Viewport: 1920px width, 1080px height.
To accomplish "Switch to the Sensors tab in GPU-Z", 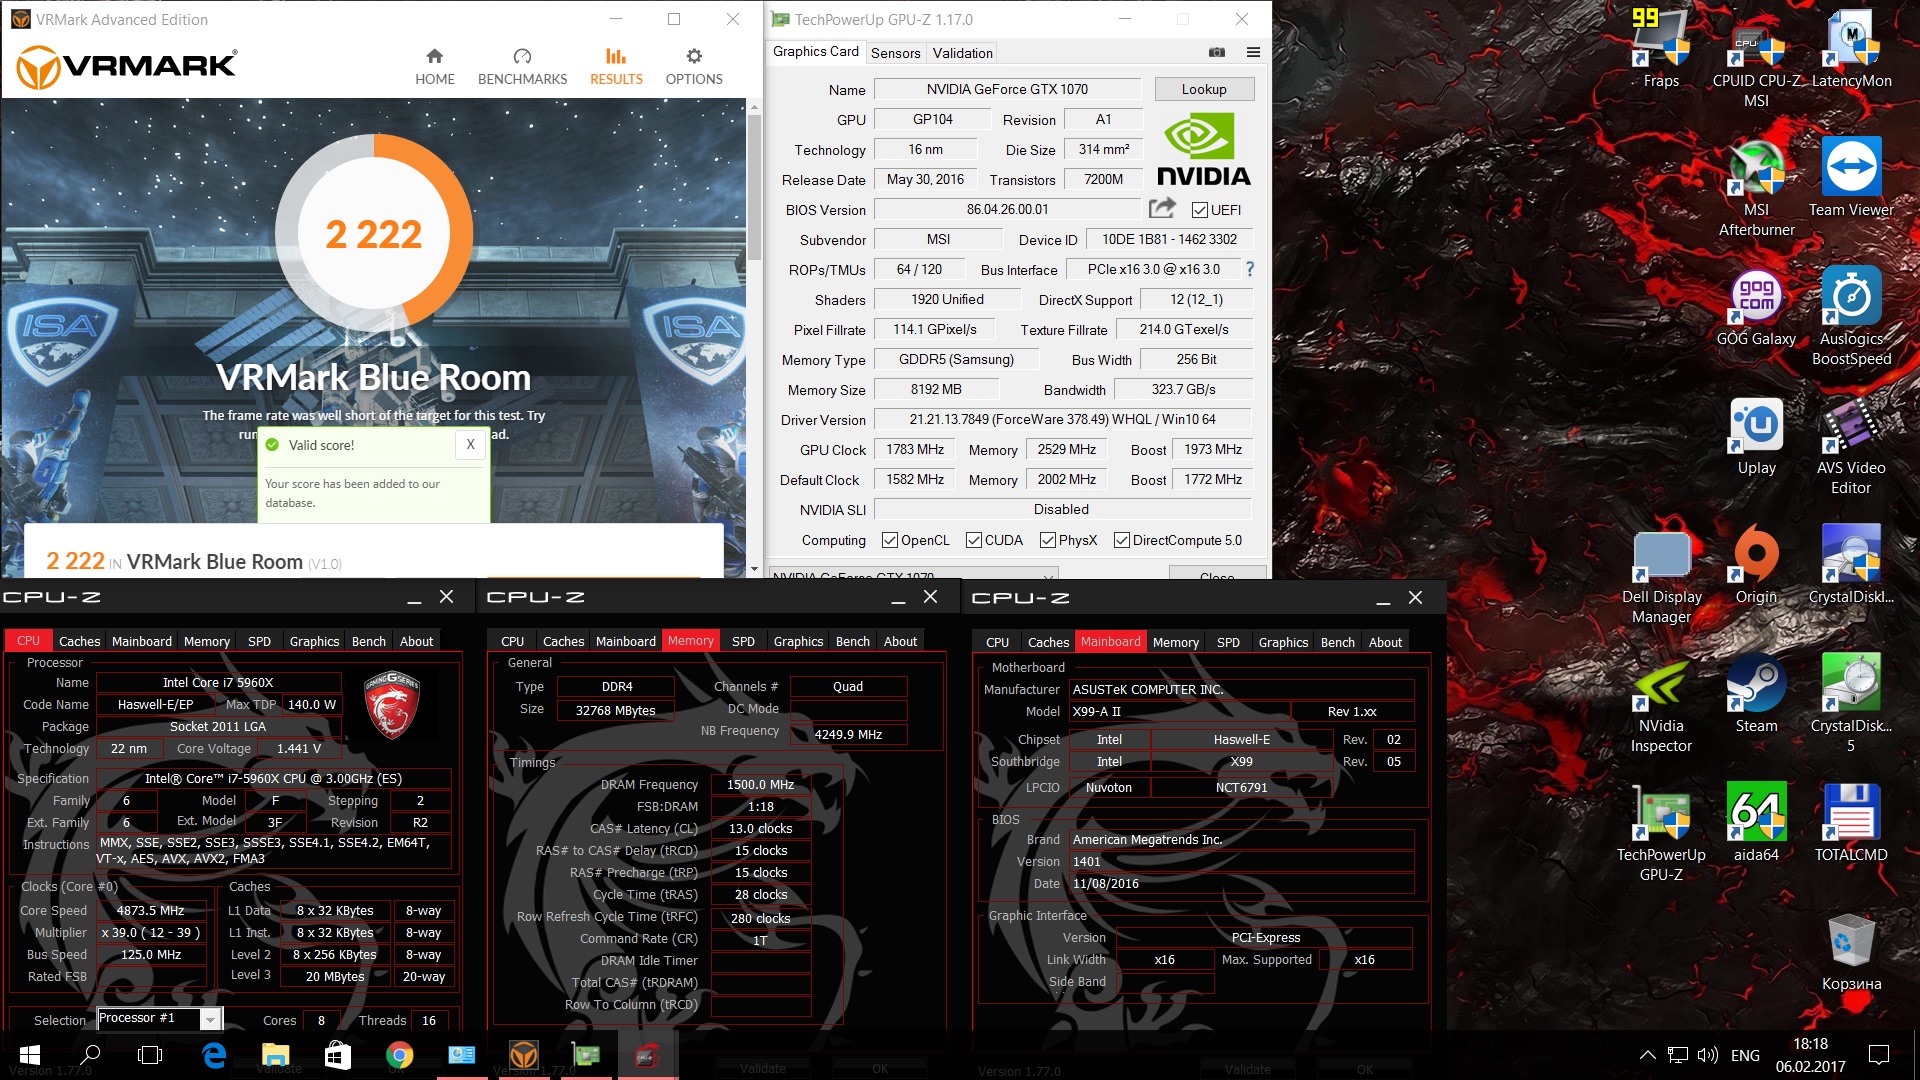I will pyautogui.click(x=895, y=53).
